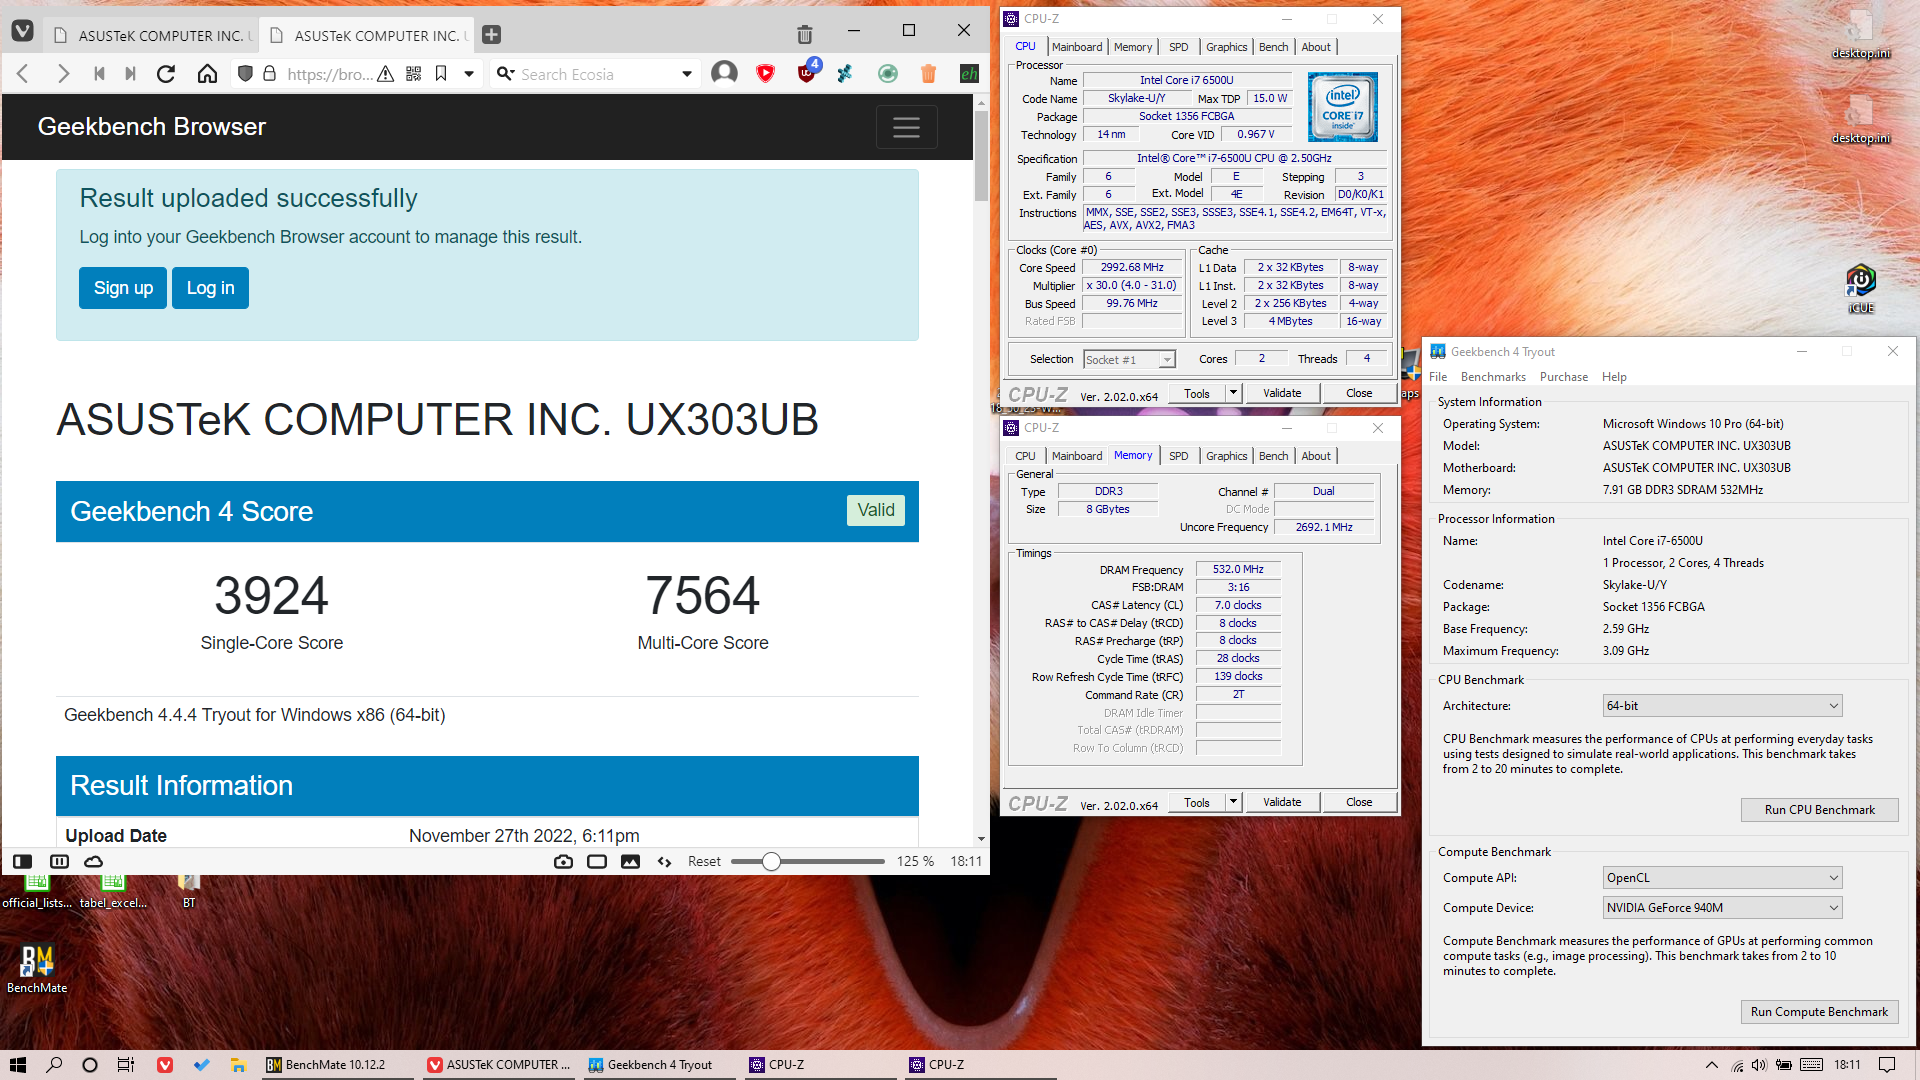The width and height of the screenshot is (1920, 1080).
Task: Open the Geekbench File menu
Action: click(1438, 377)
